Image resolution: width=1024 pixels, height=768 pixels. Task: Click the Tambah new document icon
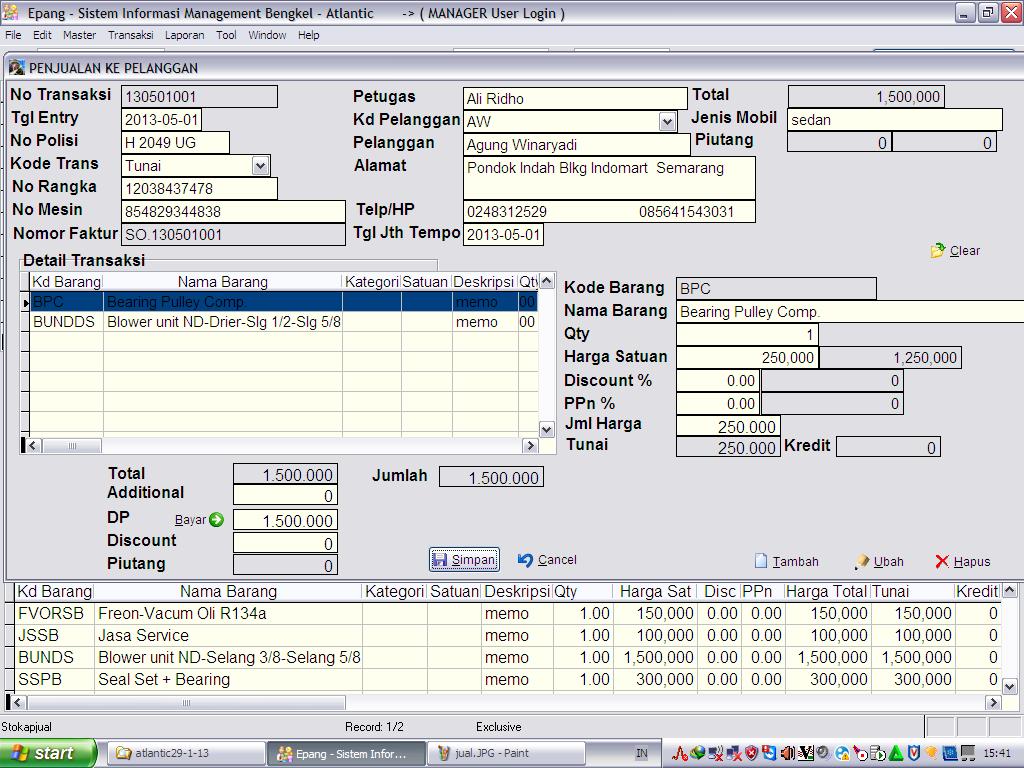[x=761, y=562]
